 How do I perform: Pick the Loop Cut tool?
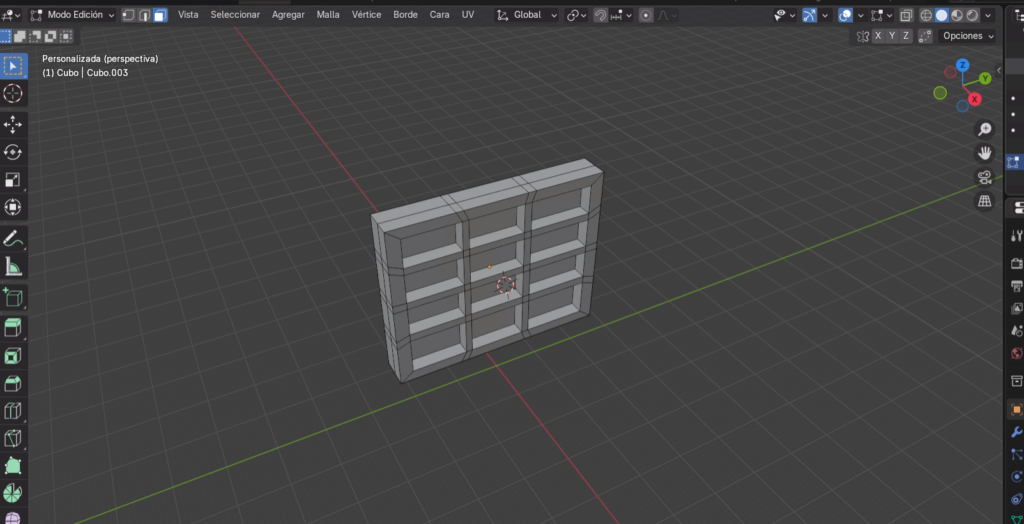coord(13,411)
